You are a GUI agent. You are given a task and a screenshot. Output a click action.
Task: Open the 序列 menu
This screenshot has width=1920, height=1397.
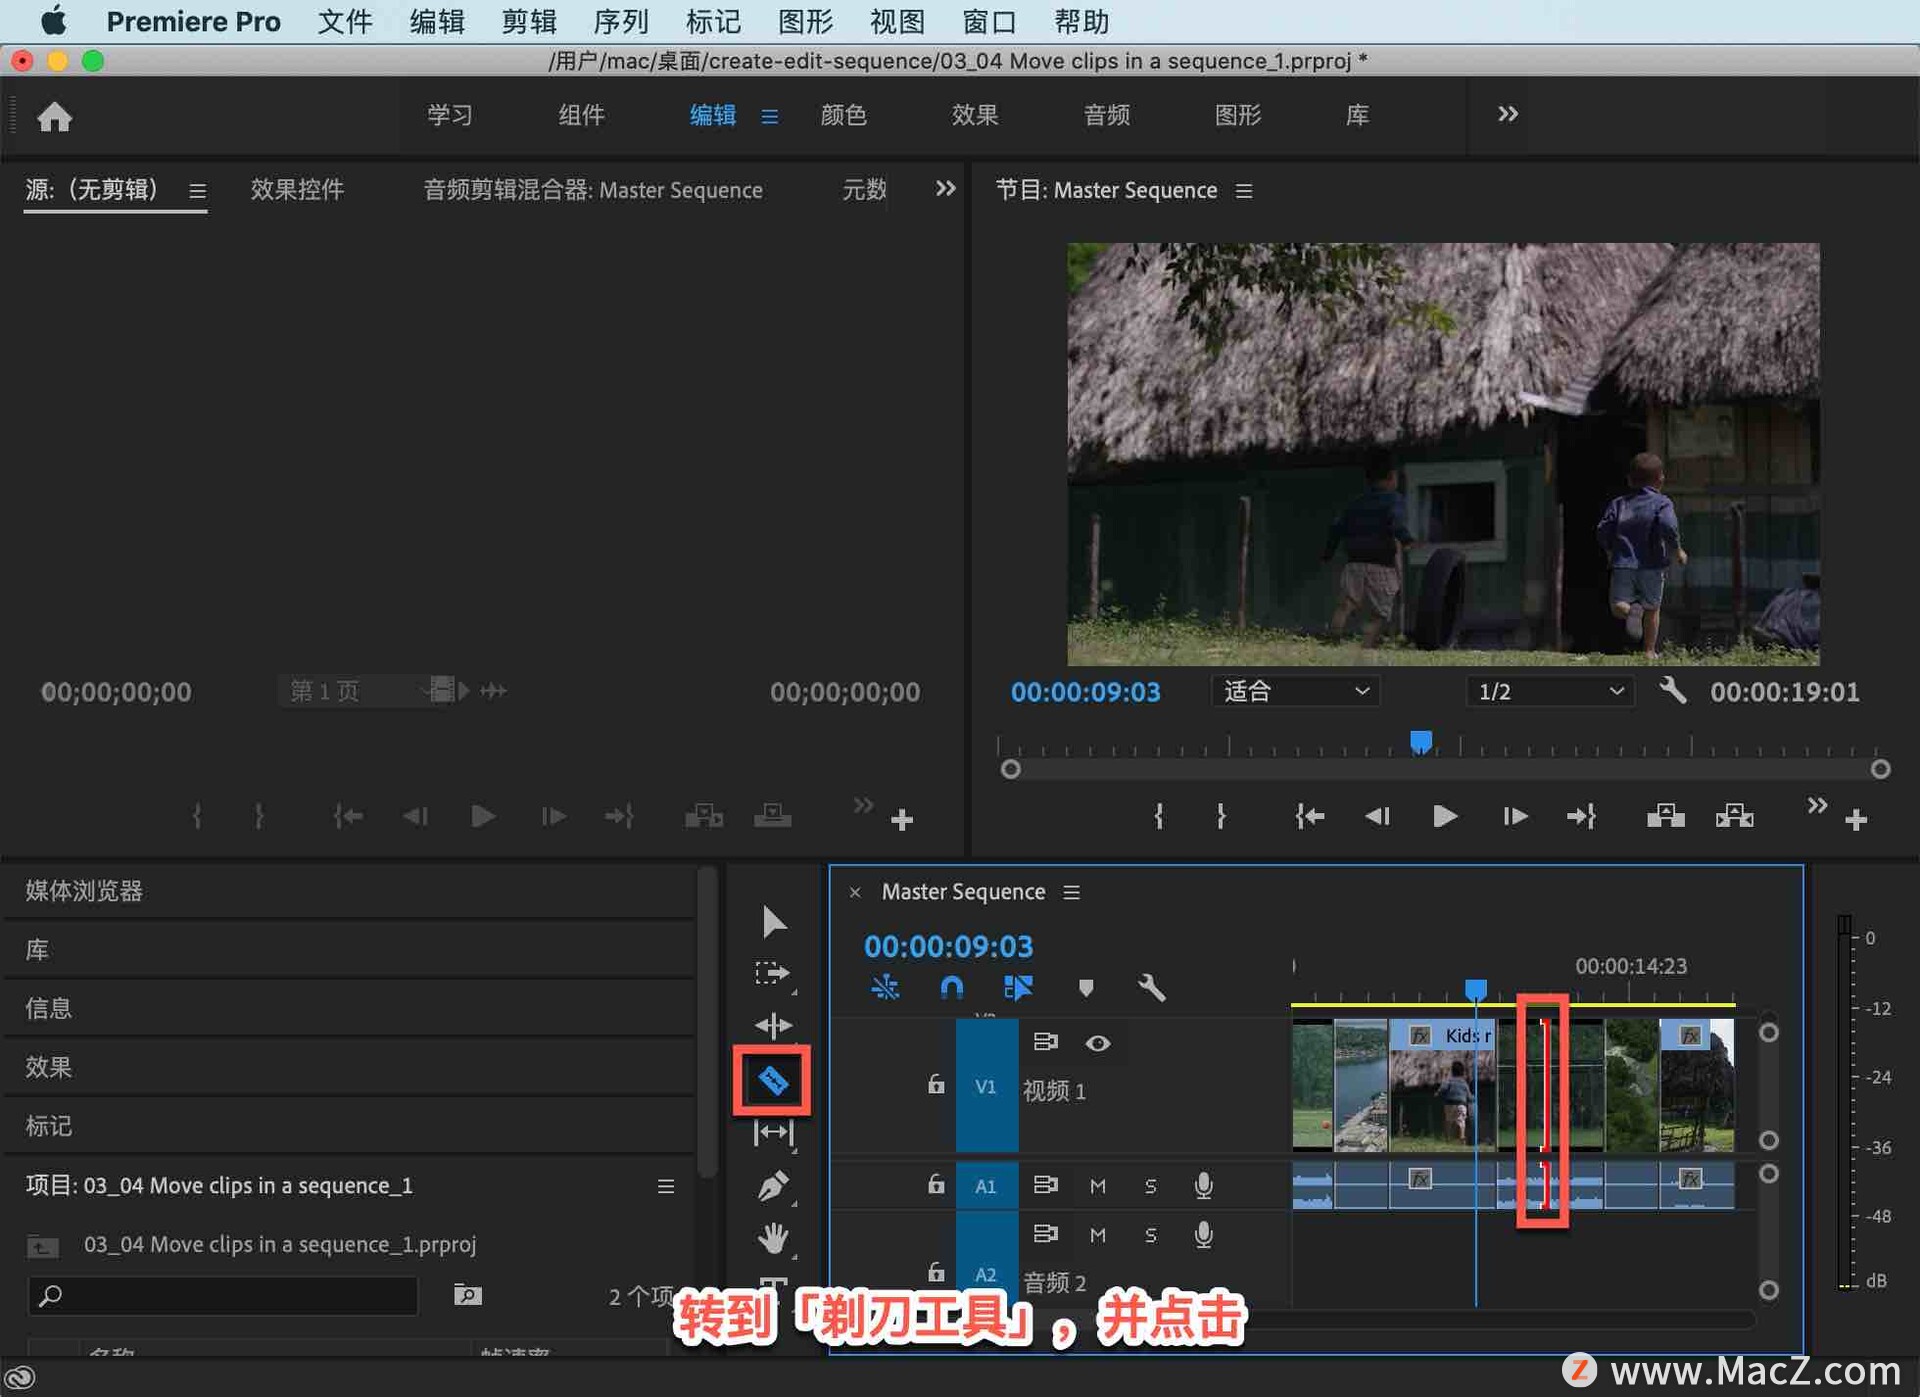621,22
